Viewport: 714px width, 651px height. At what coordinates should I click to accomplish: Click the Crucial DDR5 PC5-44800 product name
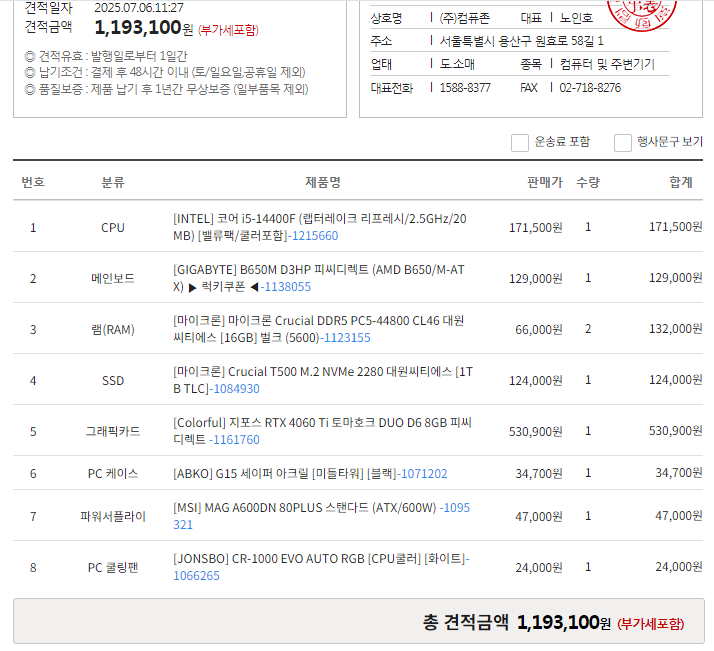point(319,329)
